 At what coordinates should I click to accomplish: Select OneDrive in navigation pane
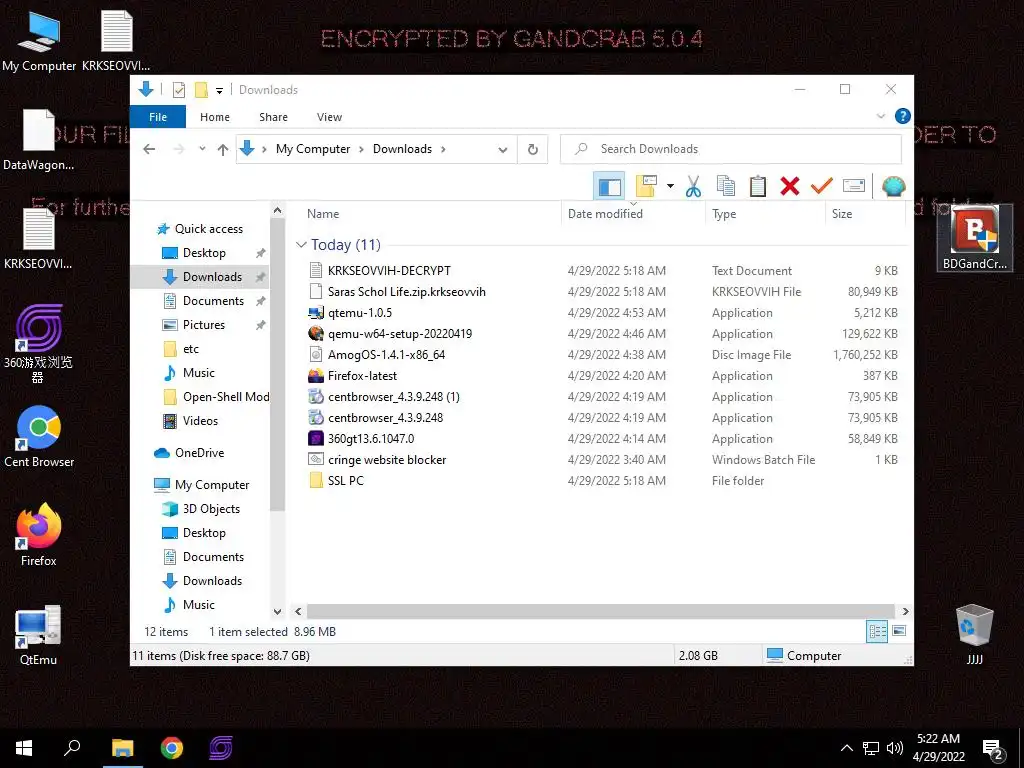(x=199, y=453)
